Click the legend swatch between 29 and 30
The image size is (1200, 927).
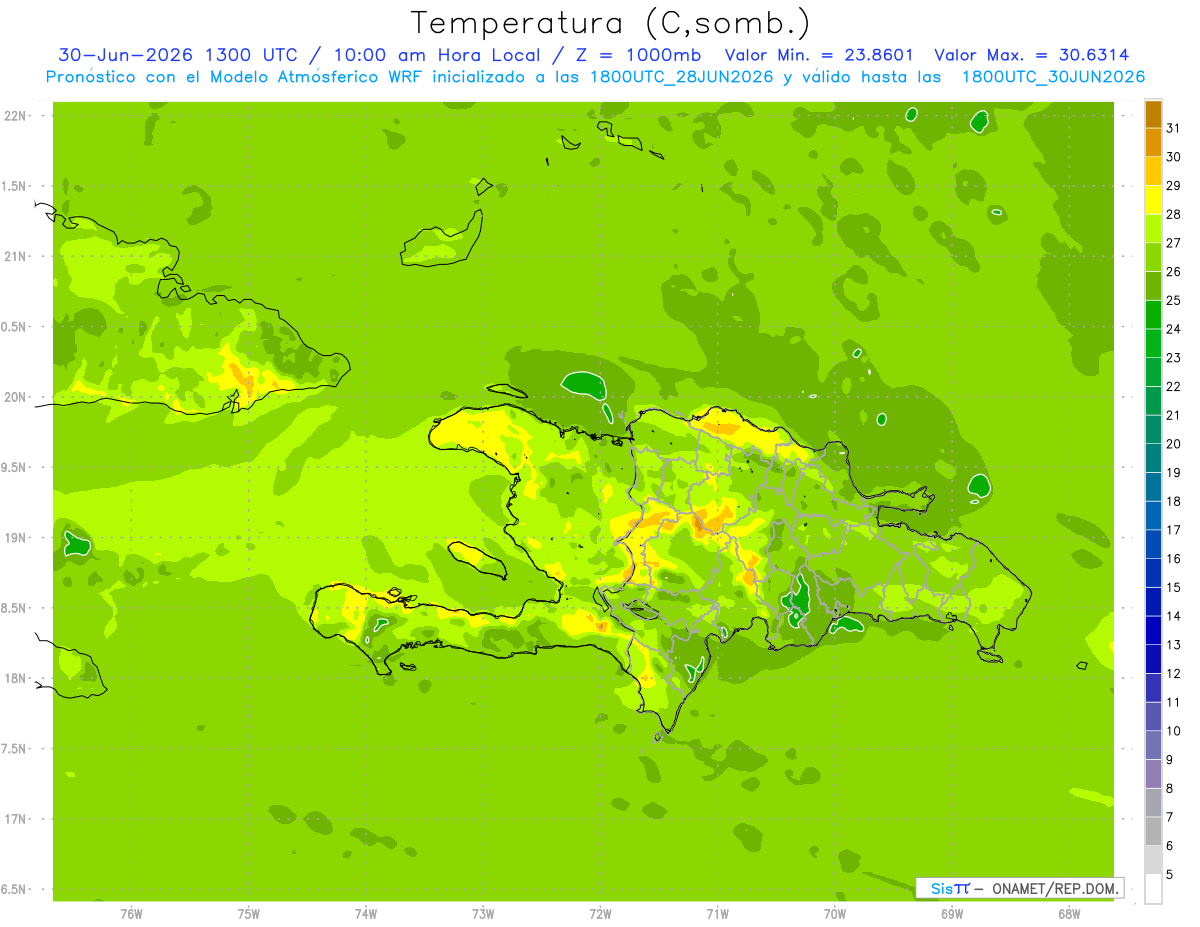tap(1153, 171)
